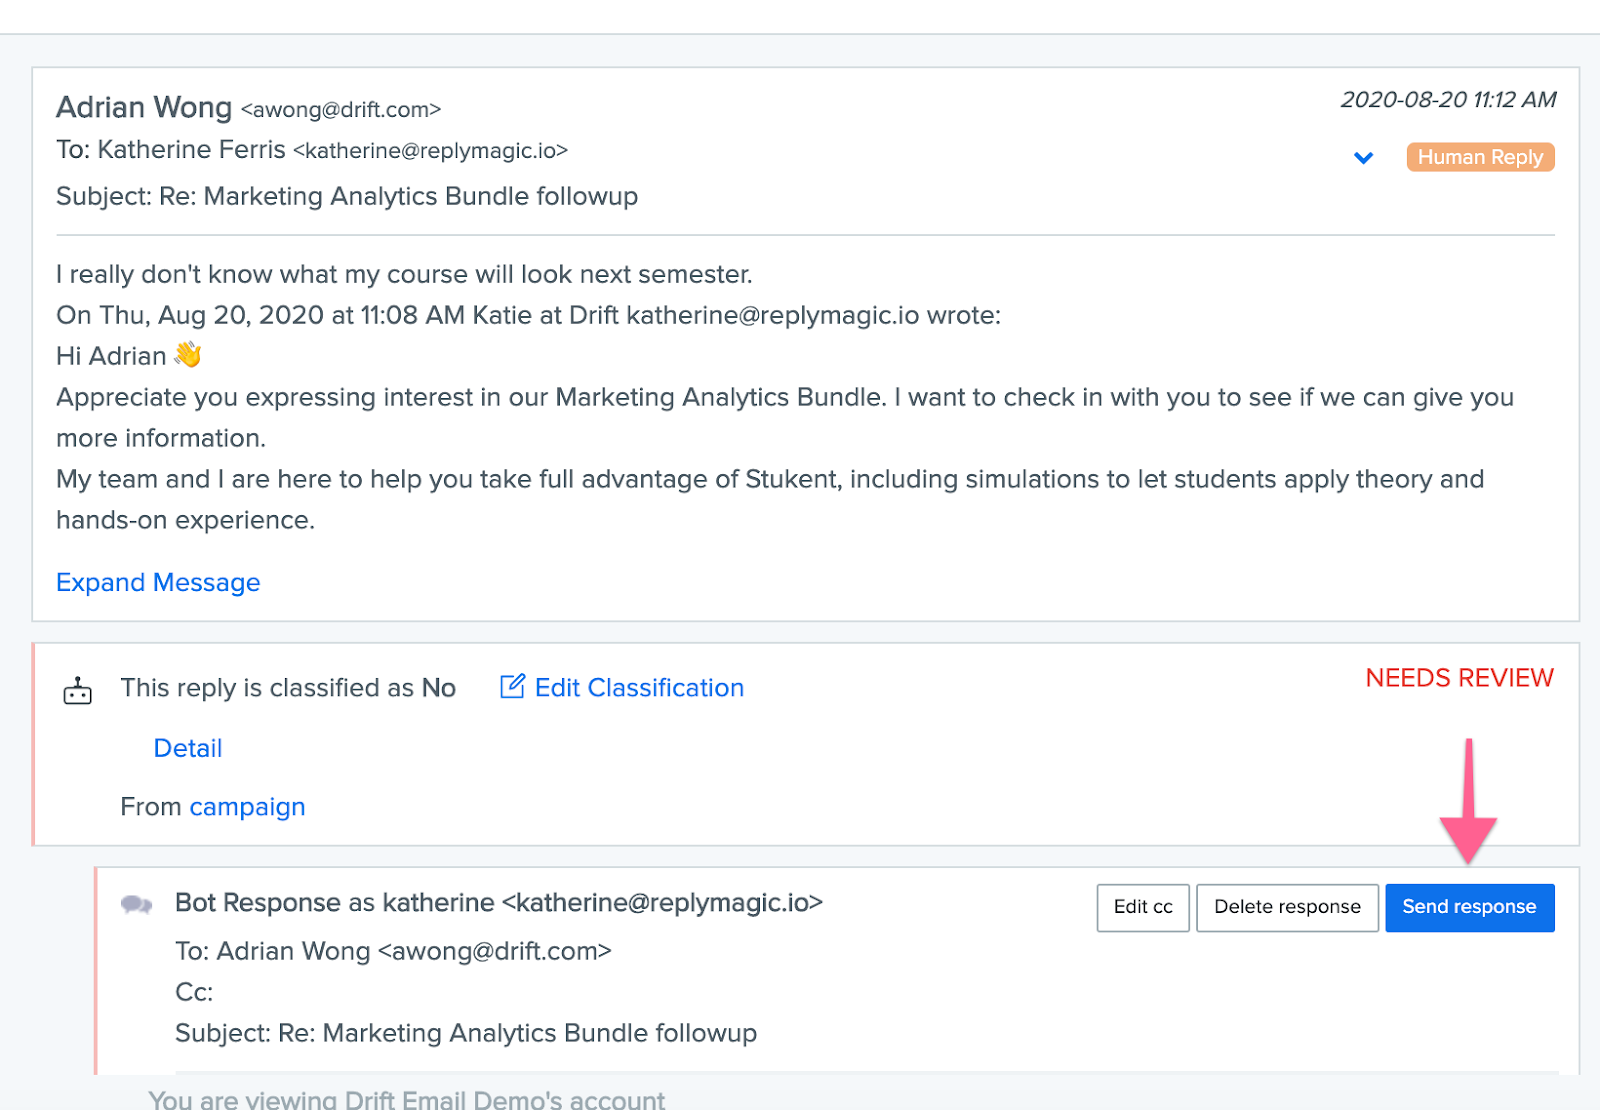Click the Human Reply badge
The image size is (1600, 1110).
pyautogui.click(x=1480, y=157)
